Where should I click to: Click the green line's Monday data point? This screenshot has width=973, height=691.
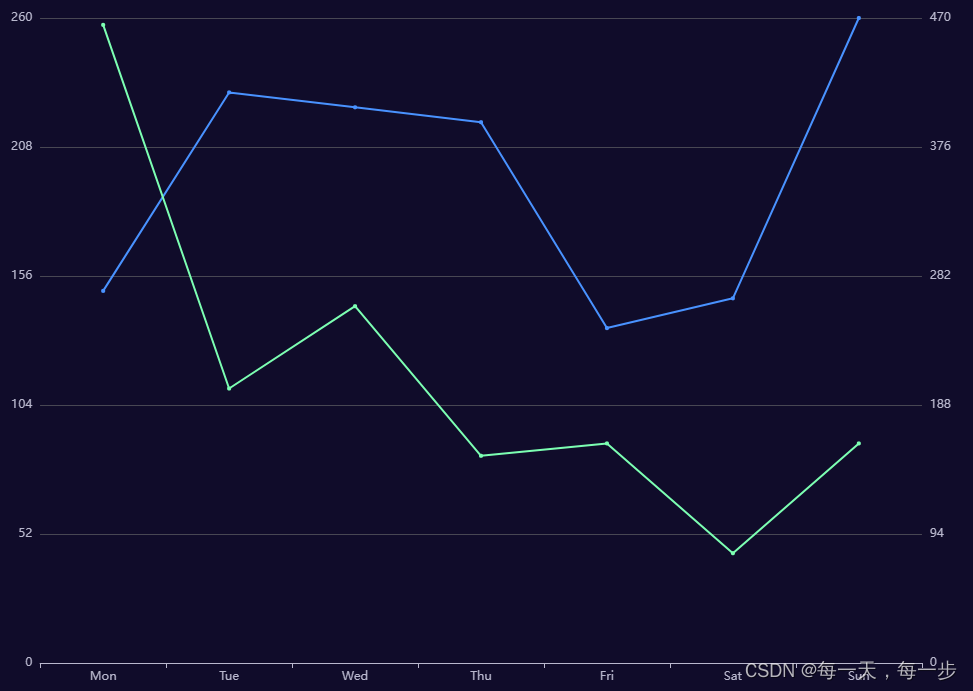coord(103,25)
